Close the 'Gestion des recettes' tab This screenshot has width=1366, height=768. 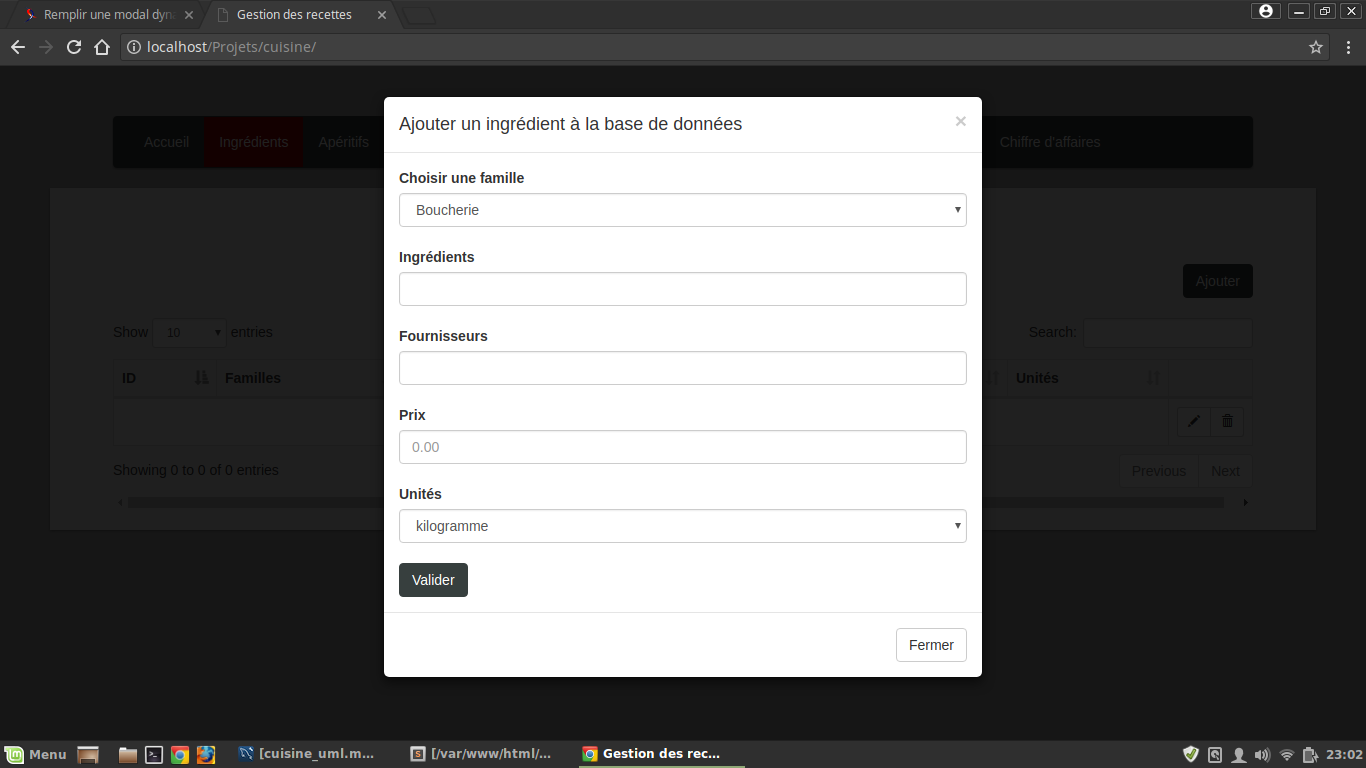click(x=381, y=15)
